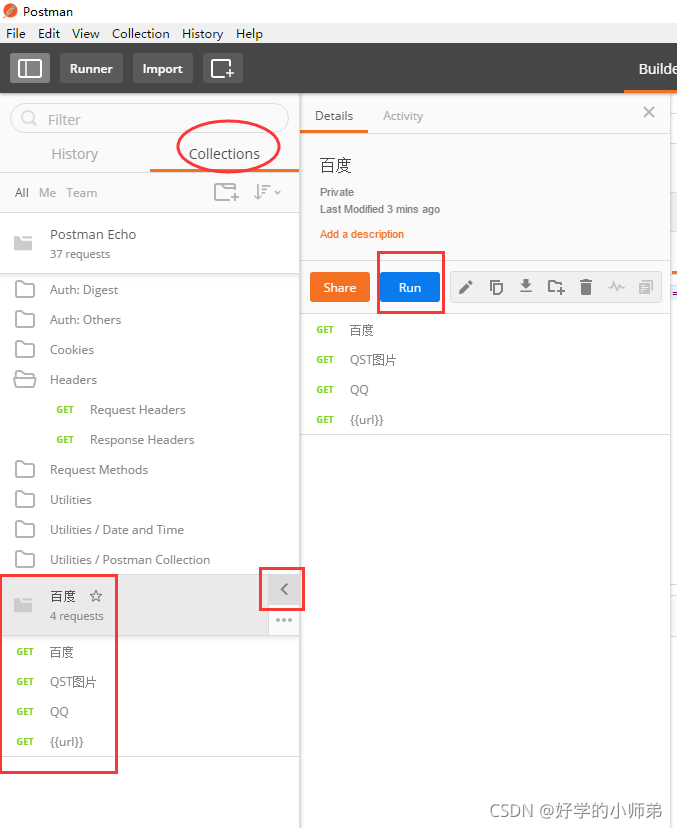Viewport: 677px width, 828px height.
Task: Select the Activity tab
Action: tap(403, 116)
